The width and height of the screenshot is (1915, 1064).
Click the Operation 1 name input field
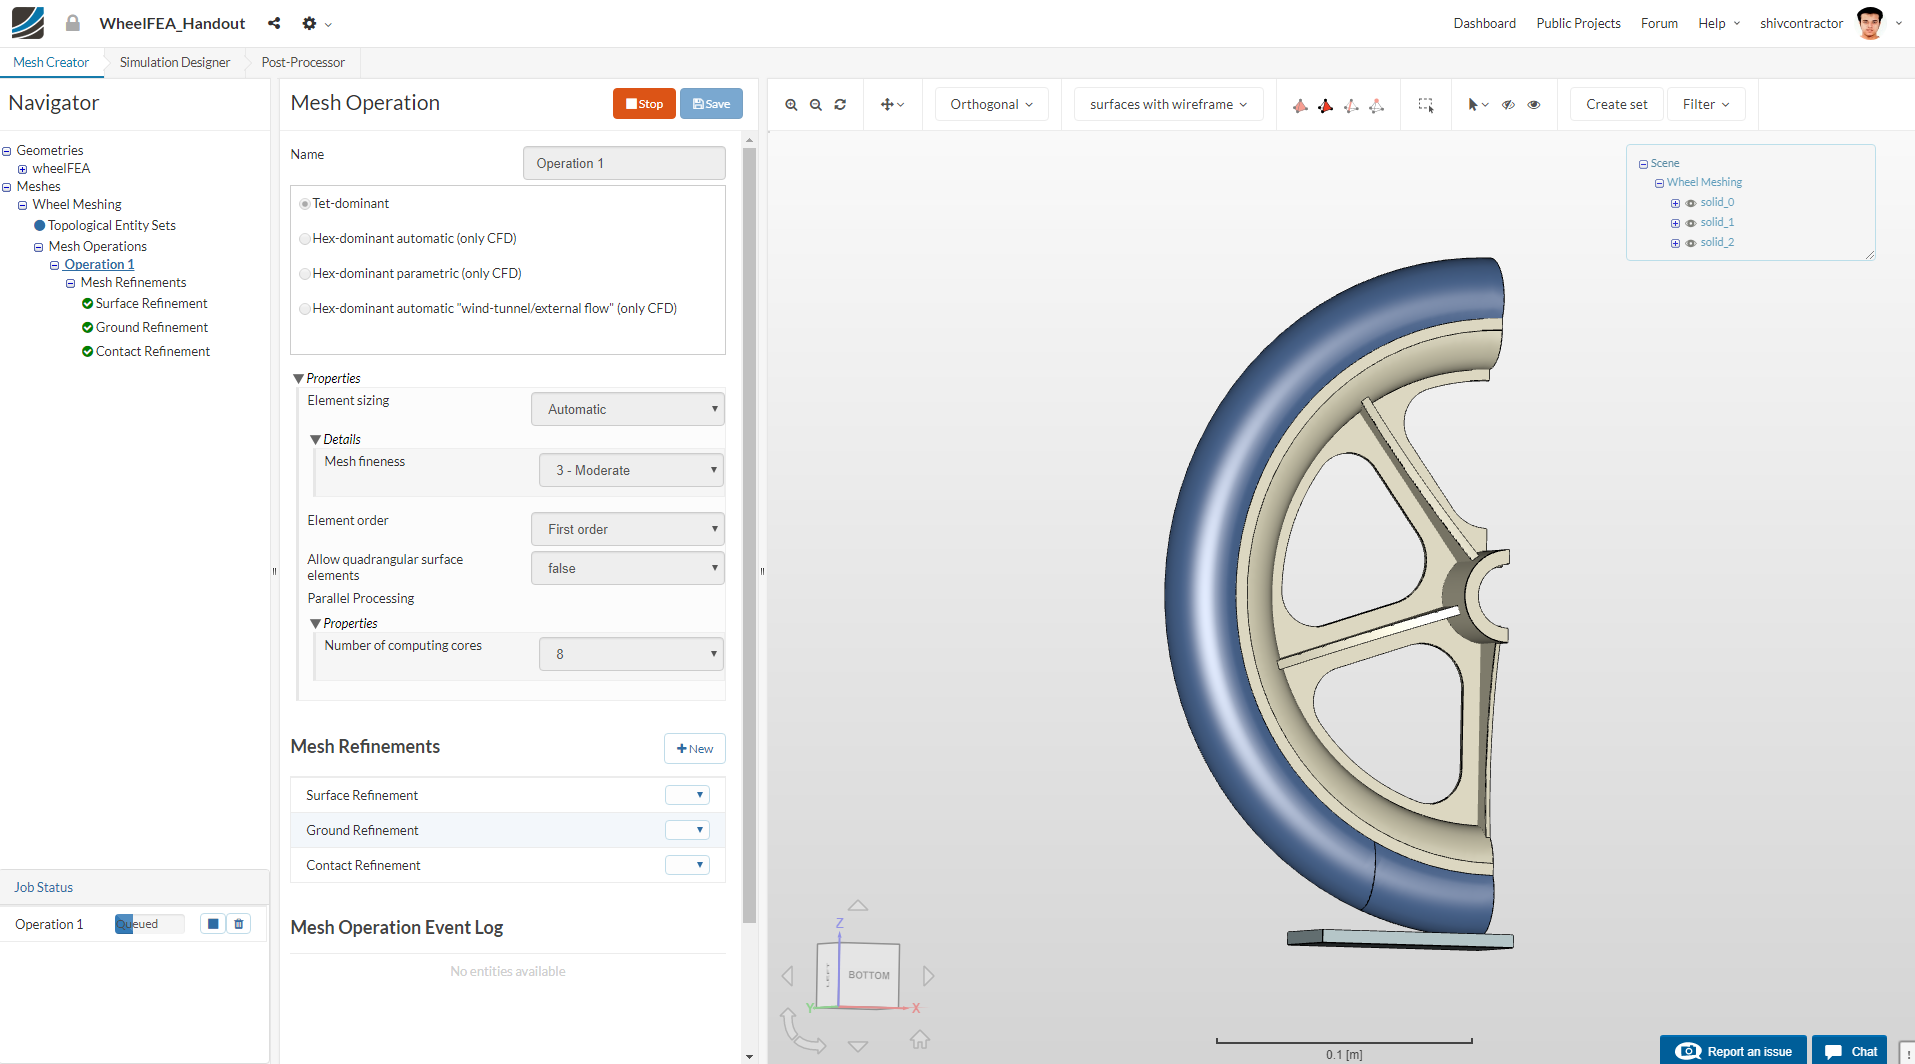(x=624, y=164)
